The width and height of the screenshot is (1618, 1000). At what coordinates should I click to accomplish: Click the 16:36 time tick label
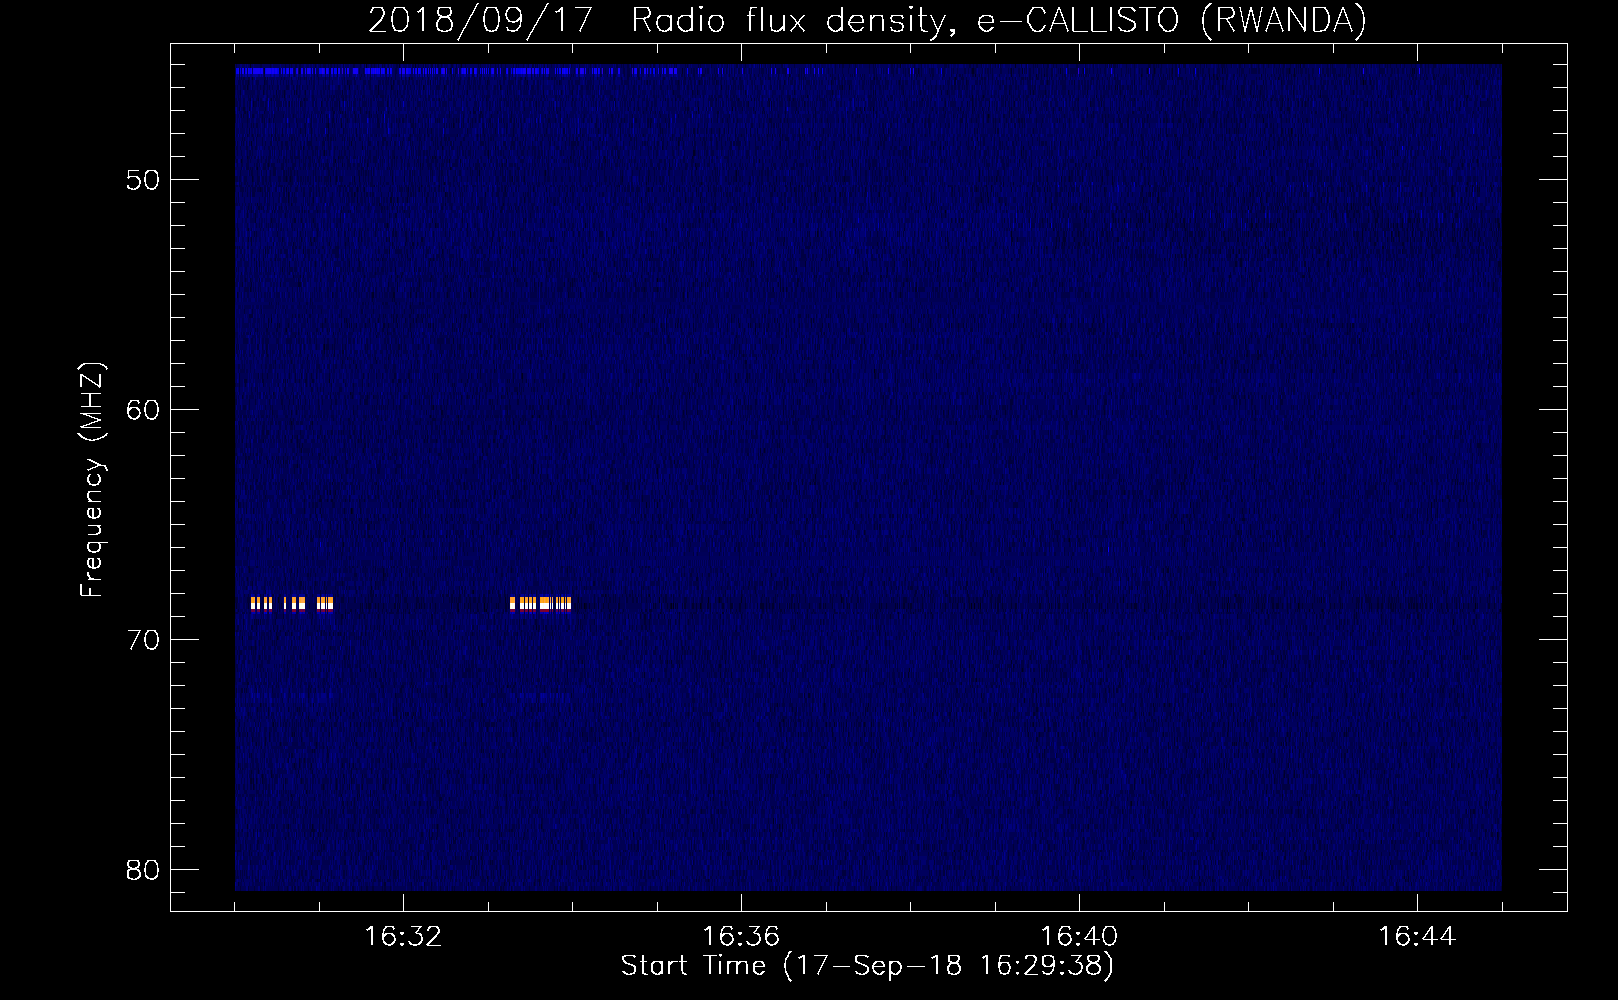tap(741, 937)
